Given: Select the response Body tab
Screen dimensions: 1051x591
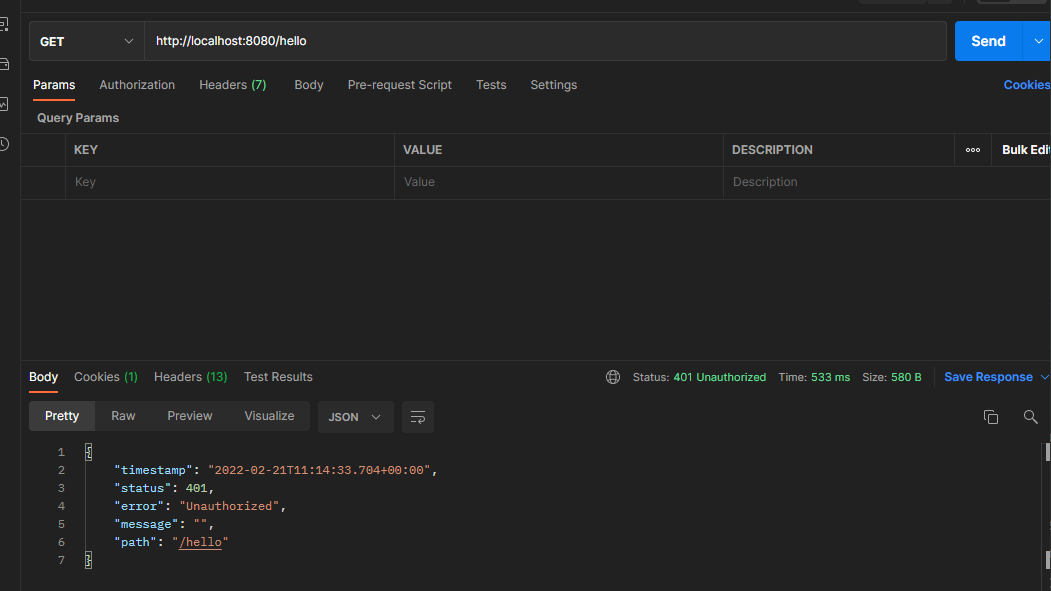Looking at the screenshot, I should point(44,377).
